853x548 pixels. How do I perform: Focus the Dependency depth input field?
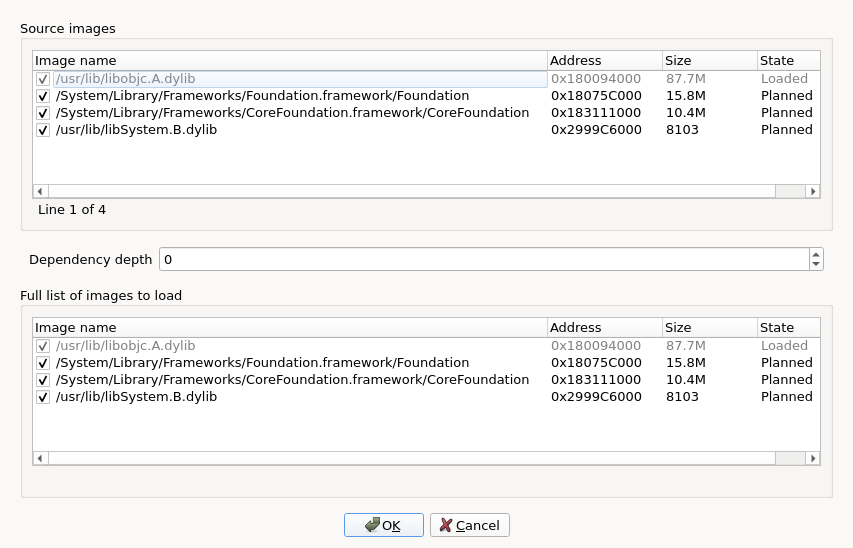click(484, 259)
